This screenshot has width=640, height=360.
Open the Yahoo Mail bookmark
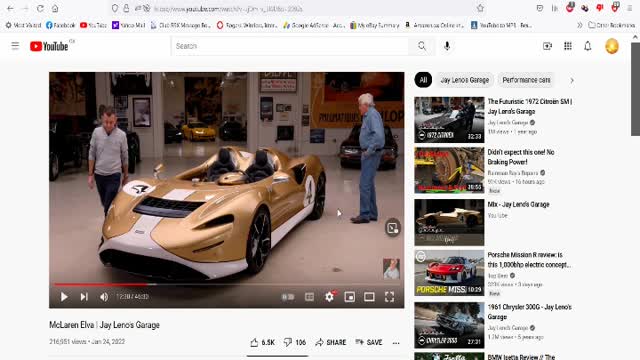click(129, 25)
